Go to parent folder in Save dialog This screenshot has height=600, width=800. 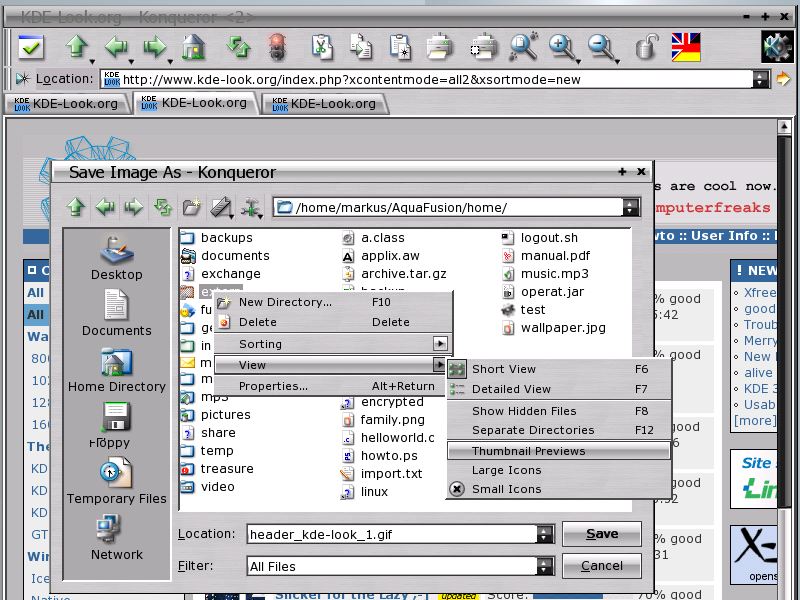76,207
